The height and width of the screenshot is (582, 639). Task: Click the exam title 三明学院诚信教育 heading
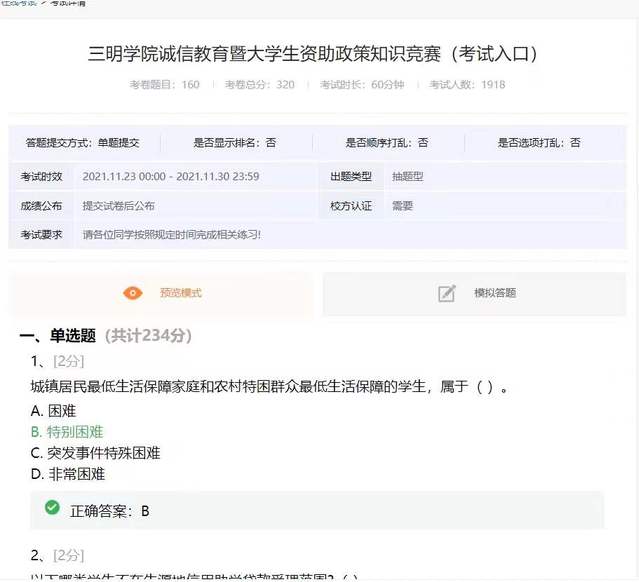319,53
